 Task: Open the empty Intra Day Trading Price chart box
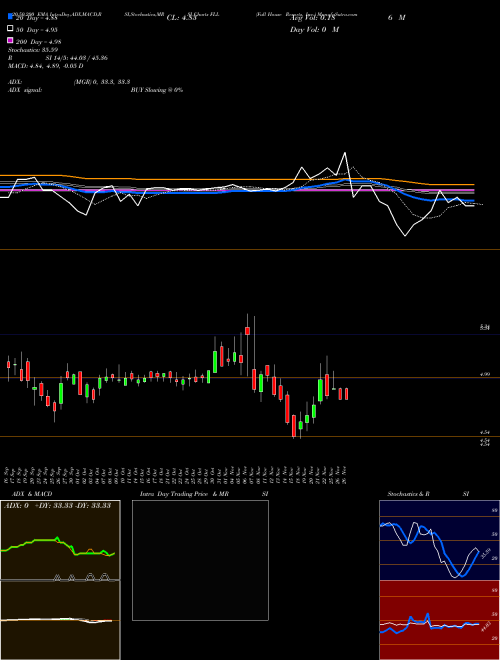[x=200, y=560]
